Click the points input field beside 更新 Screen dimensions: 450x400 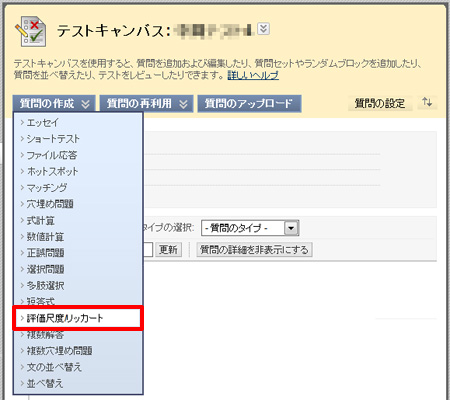click(148, 250)
